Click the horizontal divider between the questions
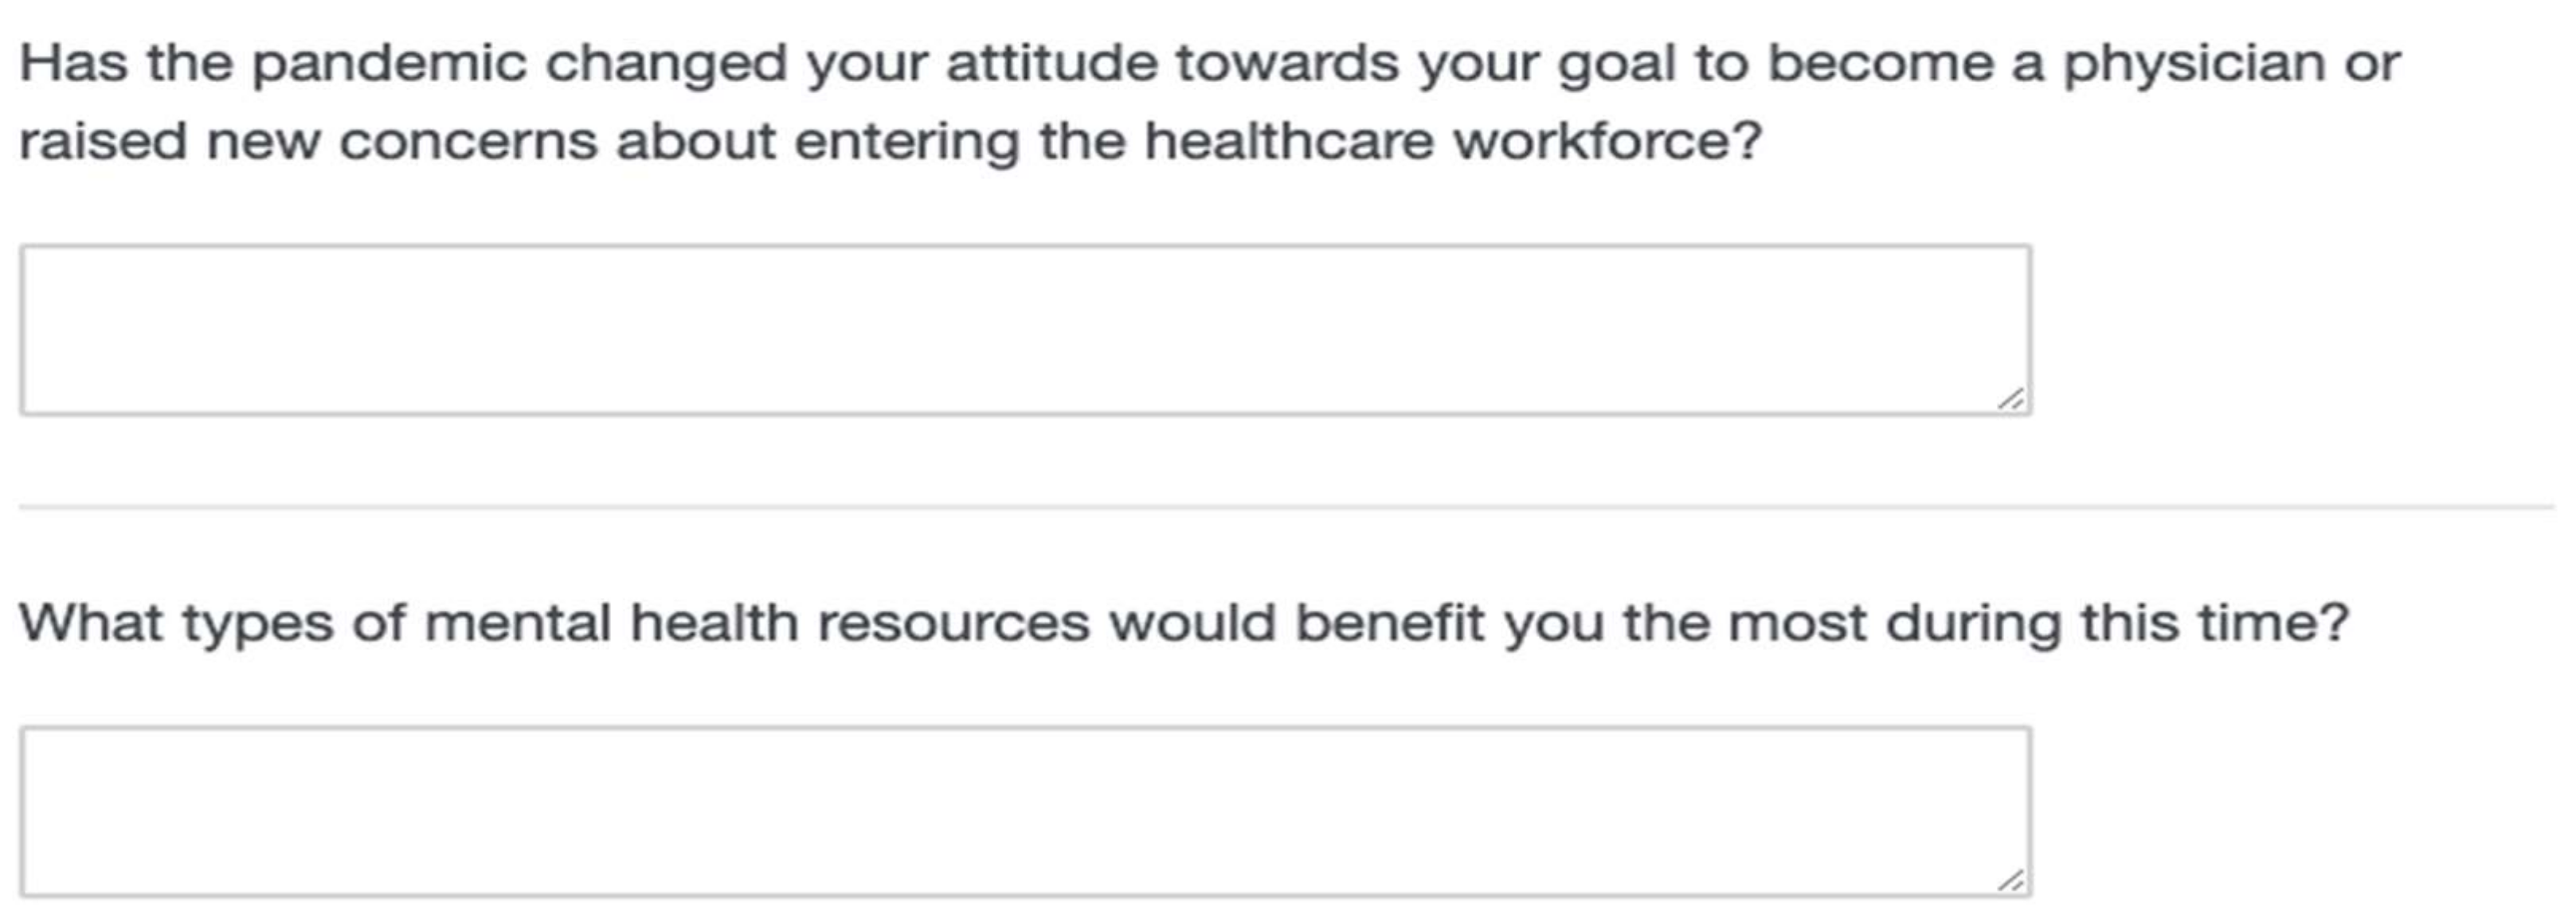 tap(1286, 508)
